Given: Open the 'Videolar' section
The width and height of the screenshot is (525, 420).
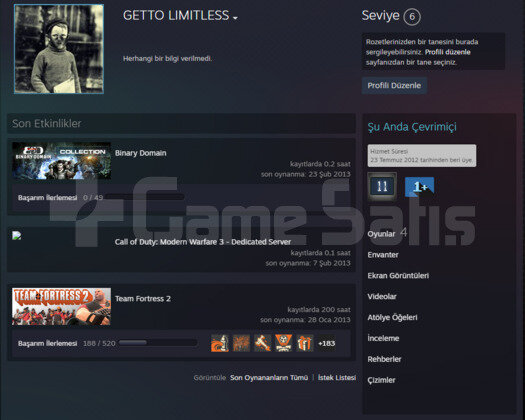Looking at the screenshot, I should (x=382, y=296).
